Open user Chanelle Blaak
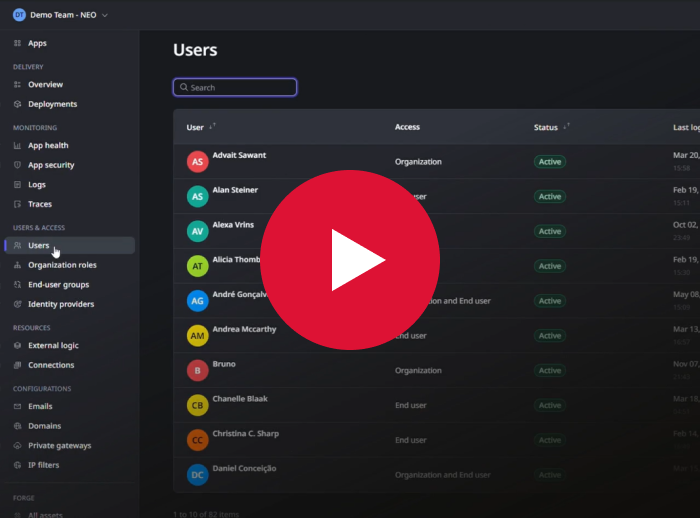This screenshot has width=700, height=518. (x=240, y=399)
